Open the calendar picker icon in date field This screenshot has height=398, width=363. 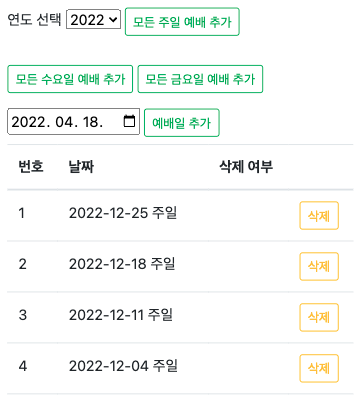pos(129,121)
